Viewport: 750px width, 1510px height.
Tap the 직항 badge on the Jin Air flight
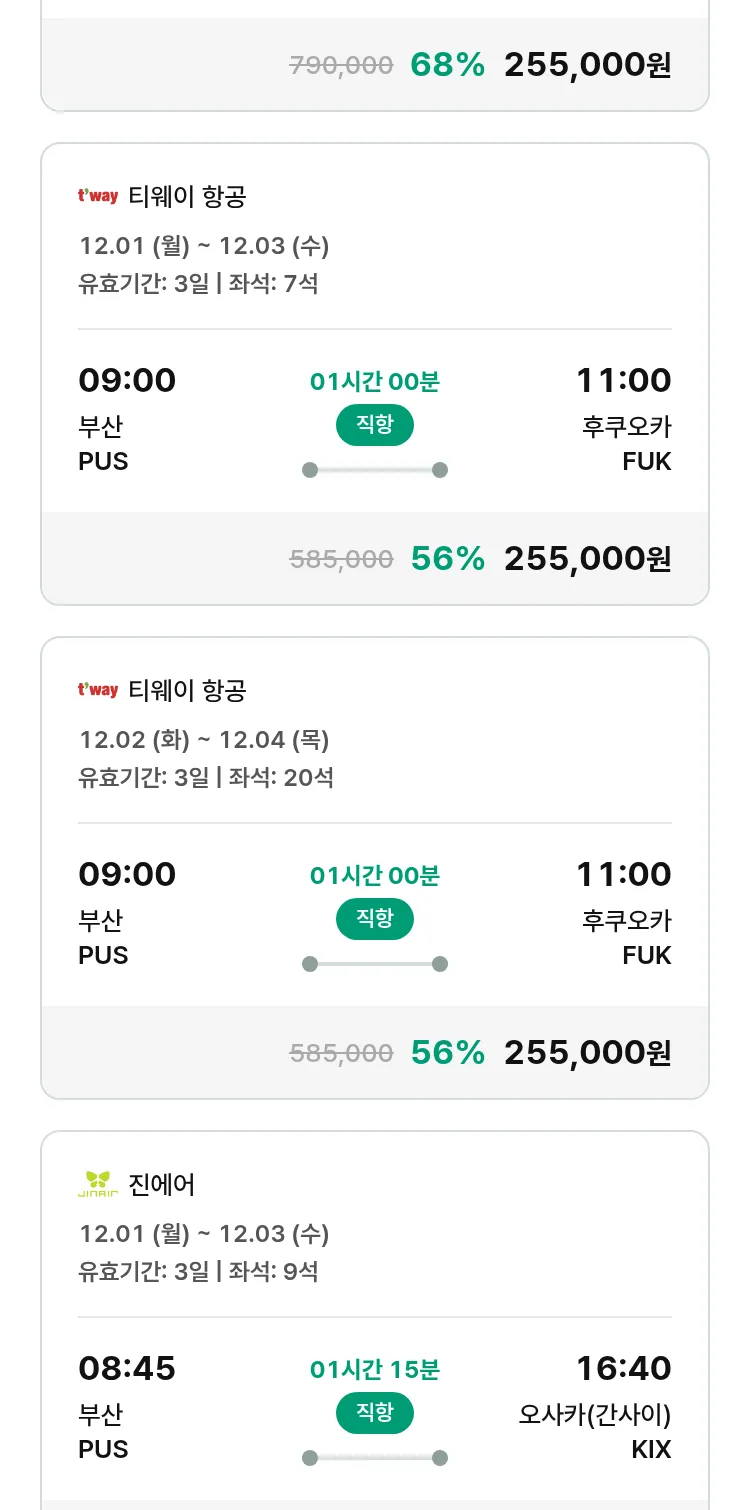(374, 1413)
